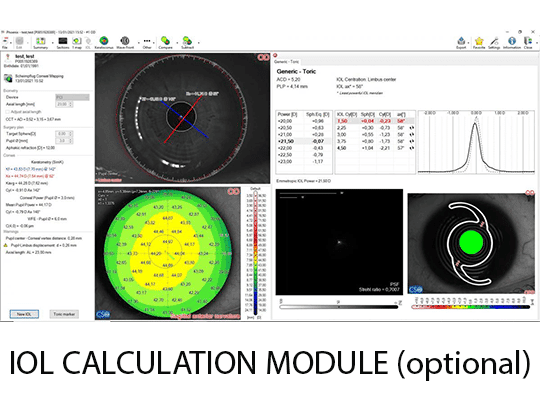Screen dimensions: 540x400
Task: Click the Axial length stepper field
Action: [64, 104]
